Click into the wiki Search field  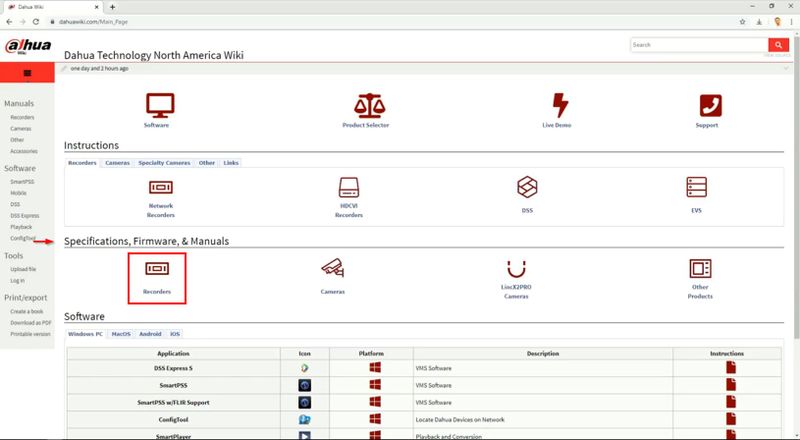click(x=698, y=45)
